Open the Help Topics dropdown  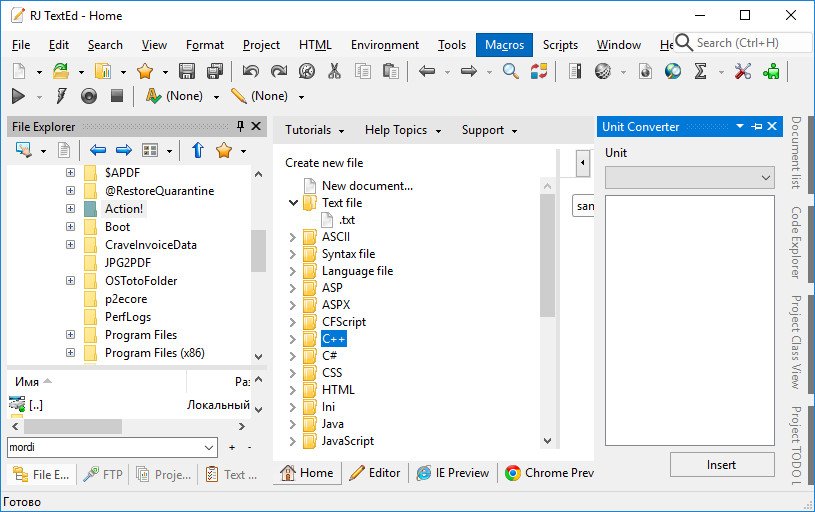(403, 130)
